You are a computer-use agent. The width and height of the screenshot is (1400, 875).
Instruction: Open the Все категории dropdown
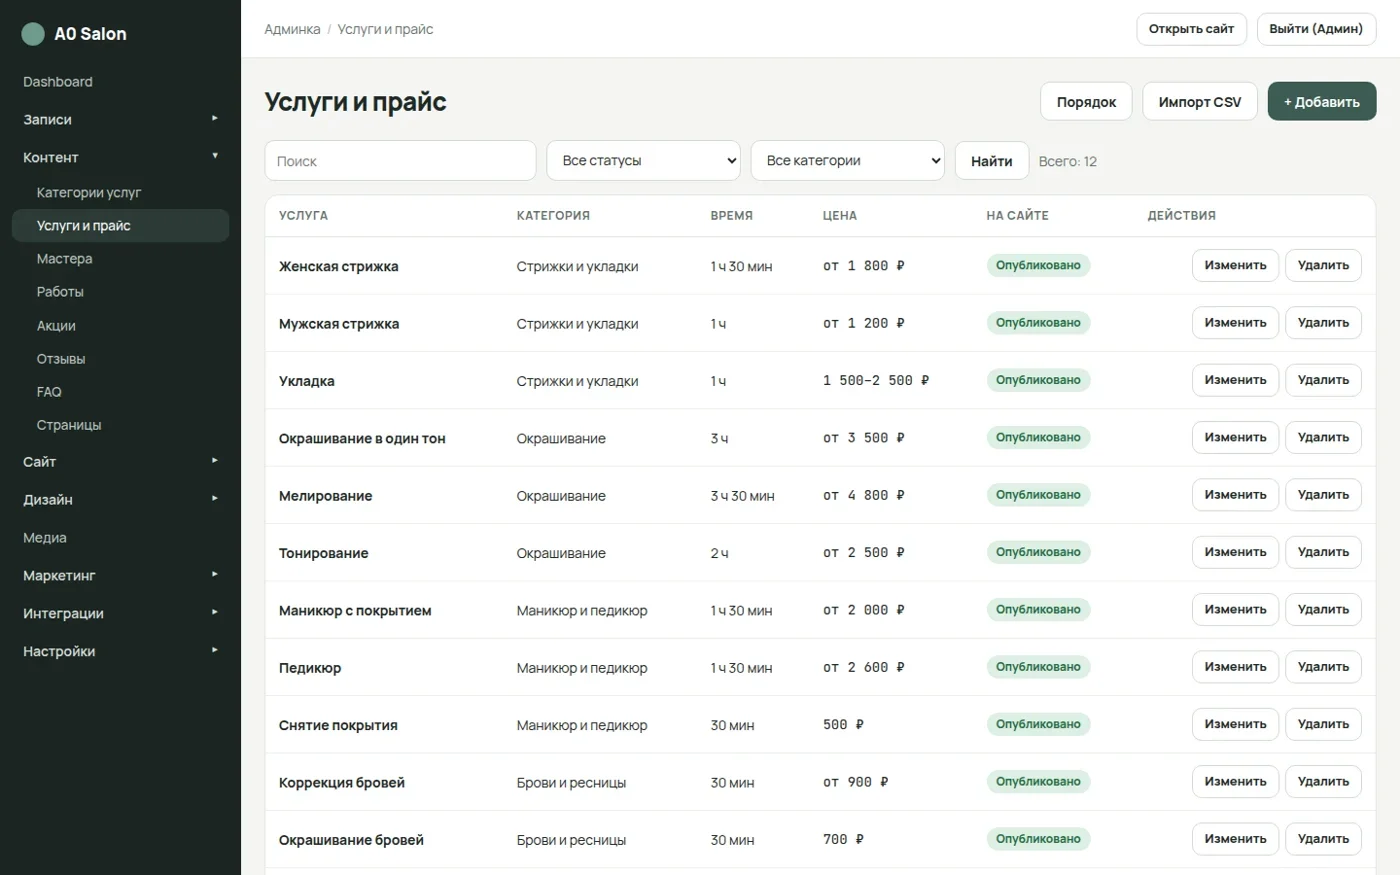click(847, 160)
